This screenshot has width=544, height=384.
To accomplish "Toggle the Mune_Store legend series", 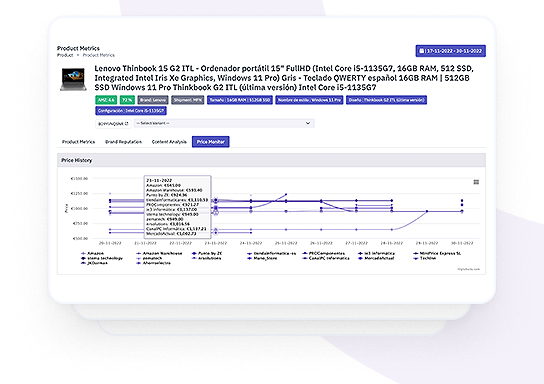I will pos(262,258).
